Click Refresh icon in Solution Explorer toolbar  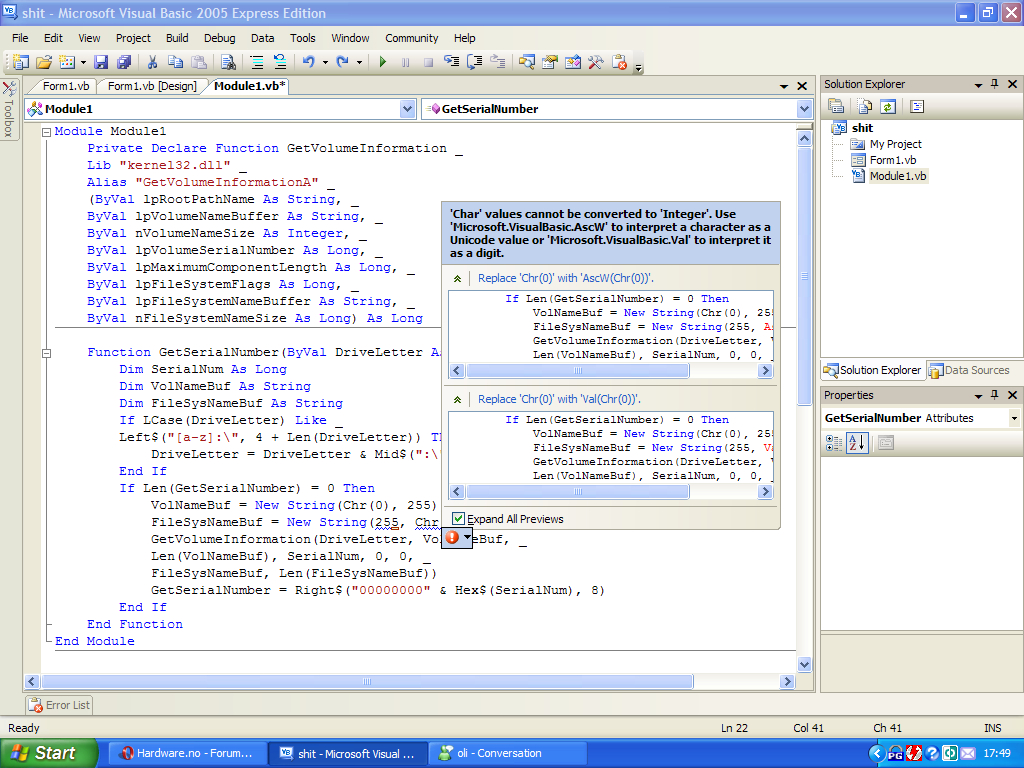click(x=888, y=106)
